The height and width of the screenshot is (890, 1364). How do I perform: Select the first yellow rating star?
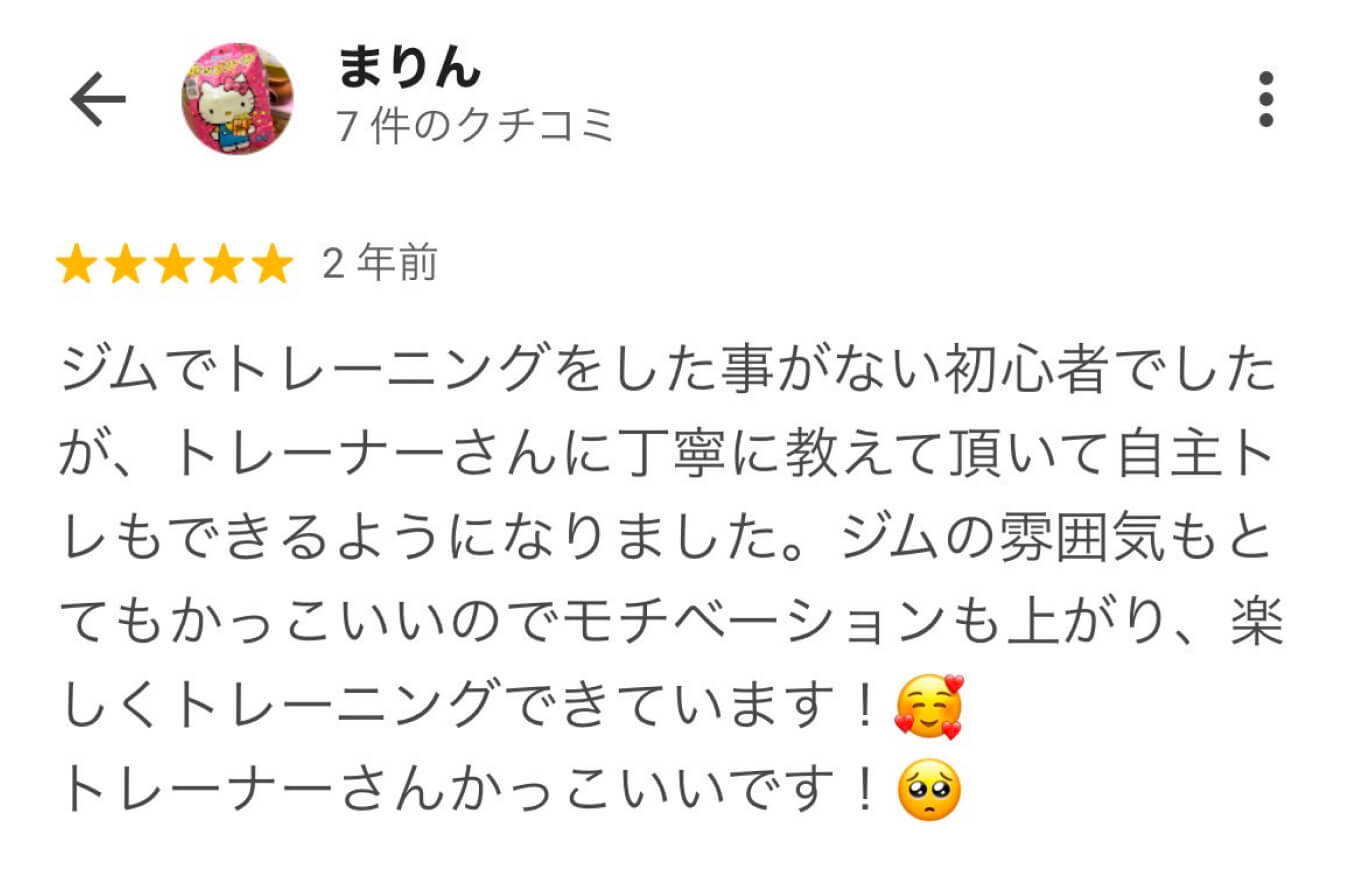pos(78,265)
